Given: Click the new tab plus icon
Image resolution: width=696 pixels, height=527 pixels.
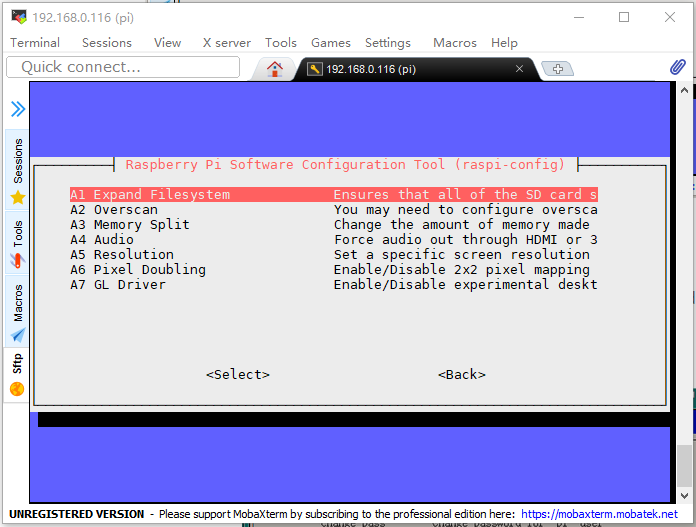Looking at the screenshot, I should (x=558, y=69).
